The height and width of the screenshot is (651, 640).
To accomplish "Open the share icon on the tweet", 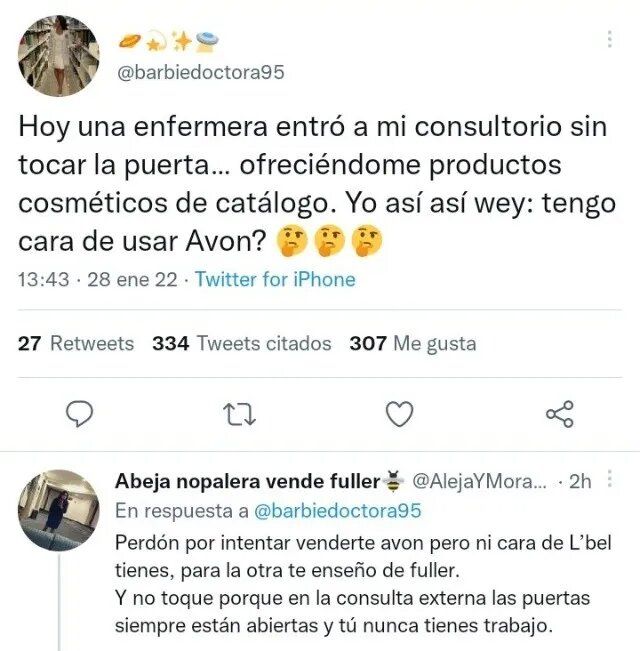I will click(x=560, y=414).
